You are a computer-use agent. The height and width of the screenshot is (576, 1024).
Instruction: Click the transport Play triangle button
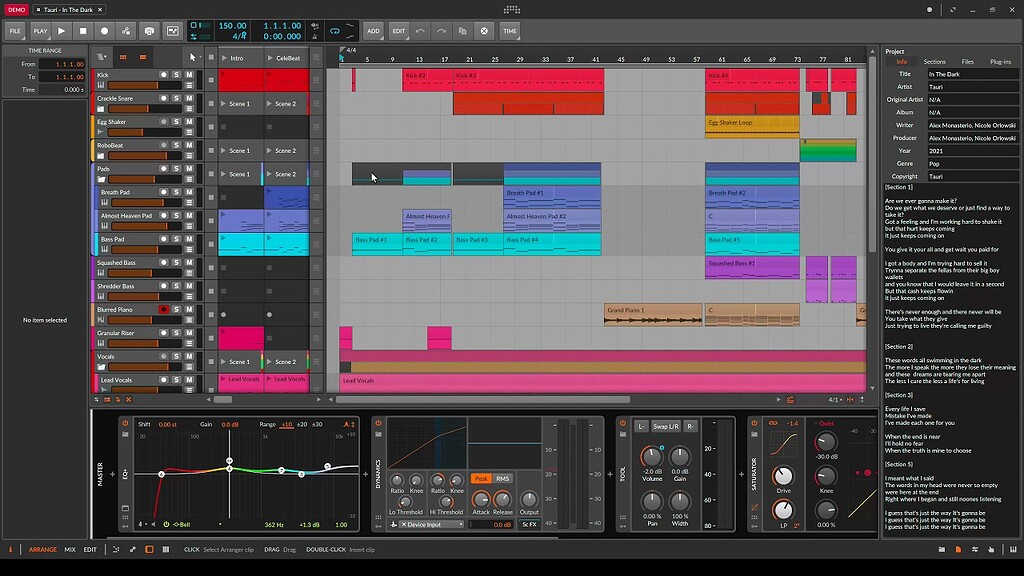pyautogui.click(x=62, y=31)
